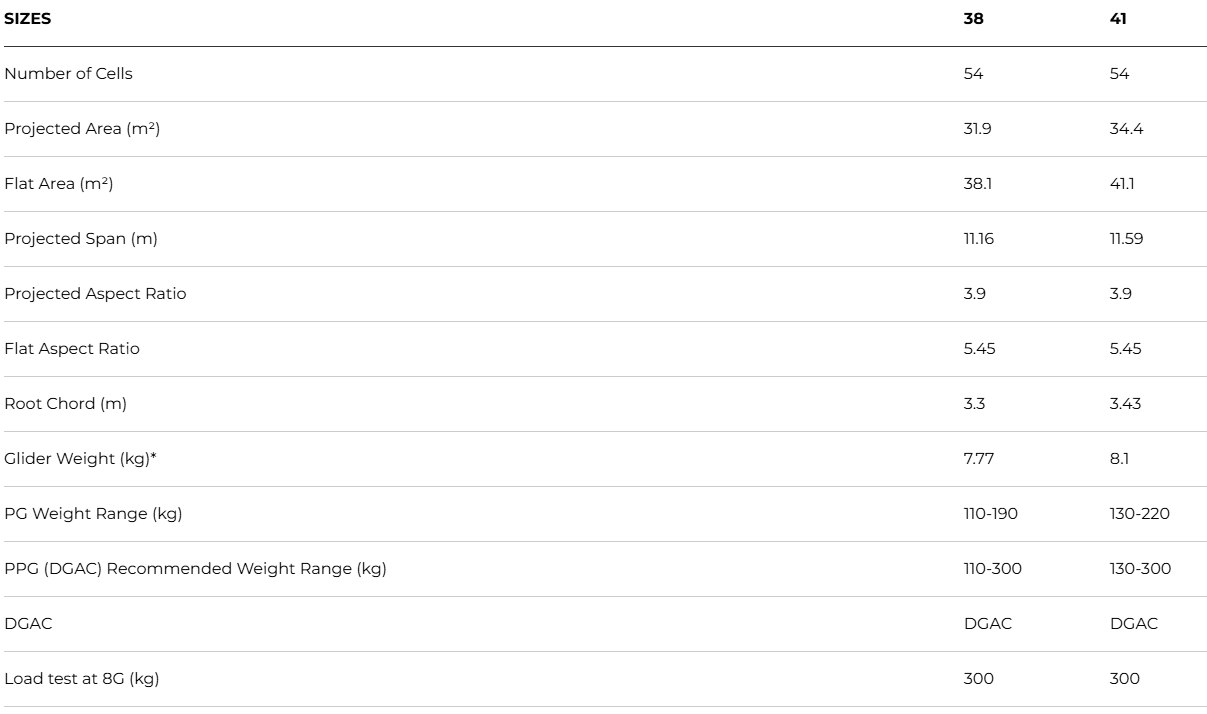Click the Projected Span value 11.59
1207x714 pixels.
[x=1125, y=239]
